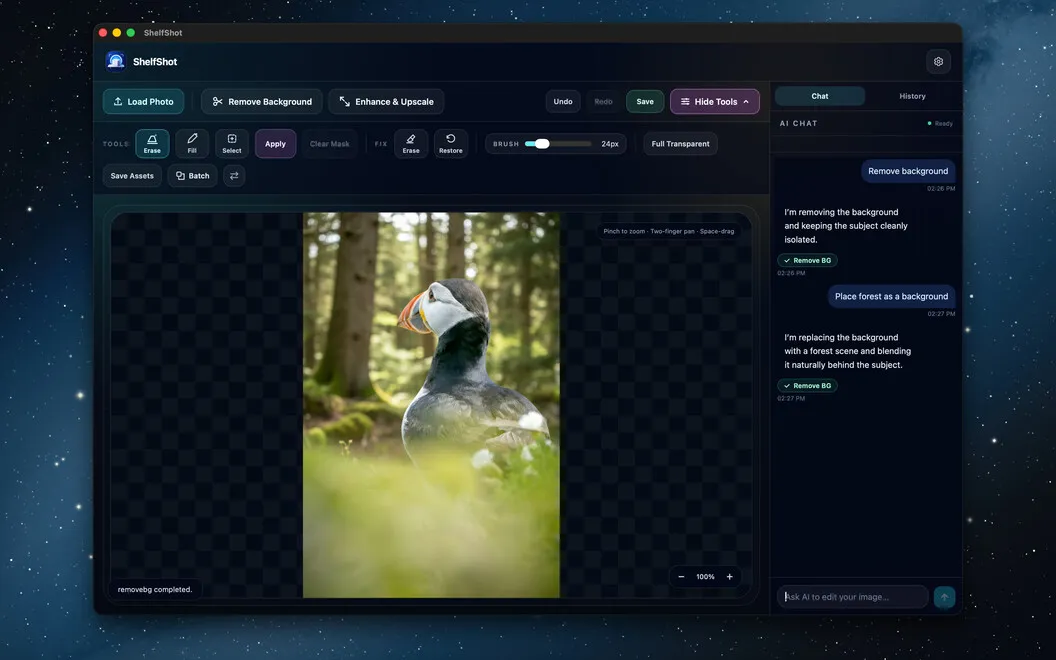Click the Clear Mask button
1056x660 pixels.
(x=329, y=143)
